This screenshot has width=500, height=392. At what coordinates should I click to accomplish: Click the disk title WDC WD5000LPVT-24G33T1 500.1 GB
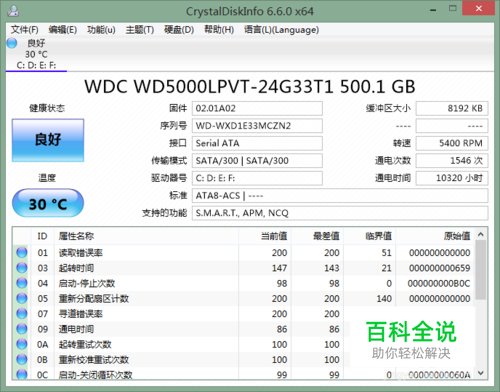[250, 87]
